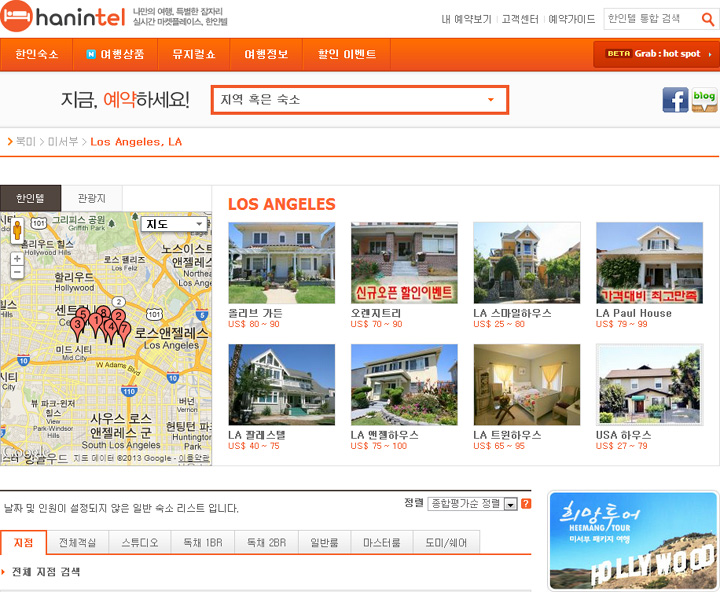Click Los Angeles, LA breadcrumb
The width and height of the screenshot is (720, 592).
(x=136, y=141)
